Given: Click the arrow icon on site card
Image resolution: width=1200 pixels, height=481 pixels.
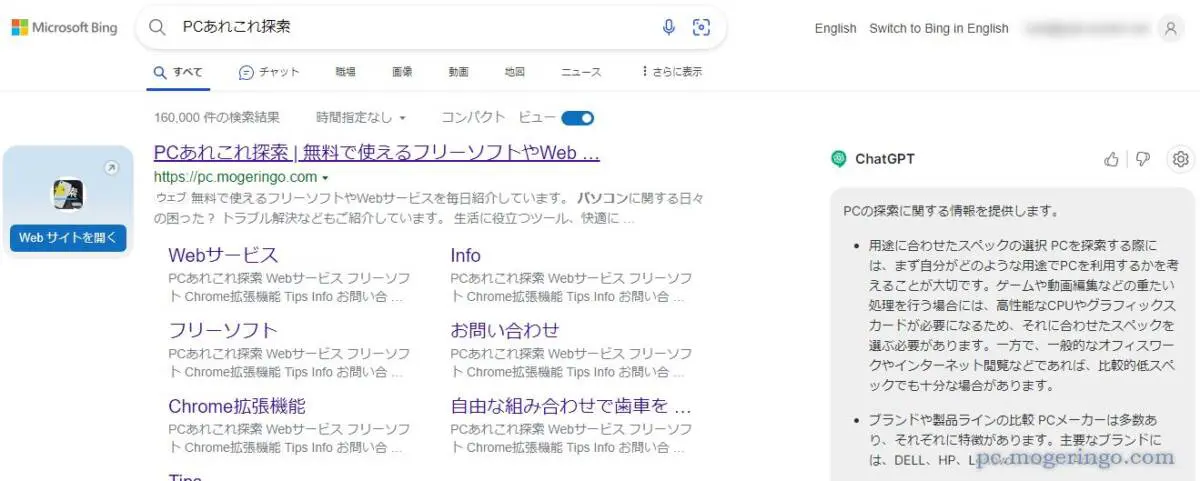Looking at the screenshot, I should click(111, 168).
